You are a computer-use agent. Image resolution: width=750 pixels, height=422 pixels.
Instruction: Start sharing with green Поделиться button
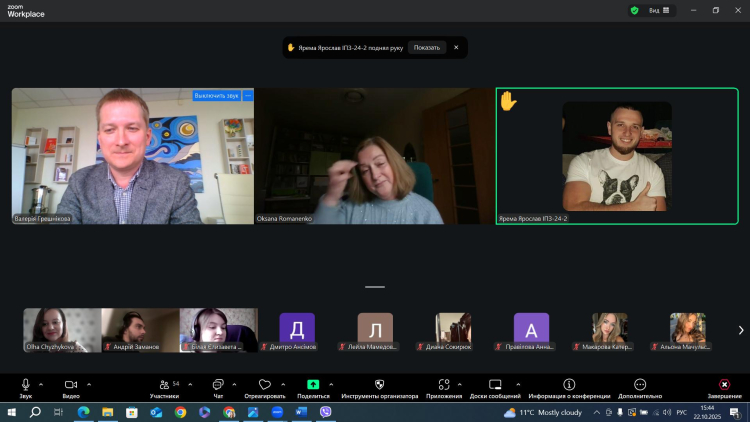[x=313, y=384]
